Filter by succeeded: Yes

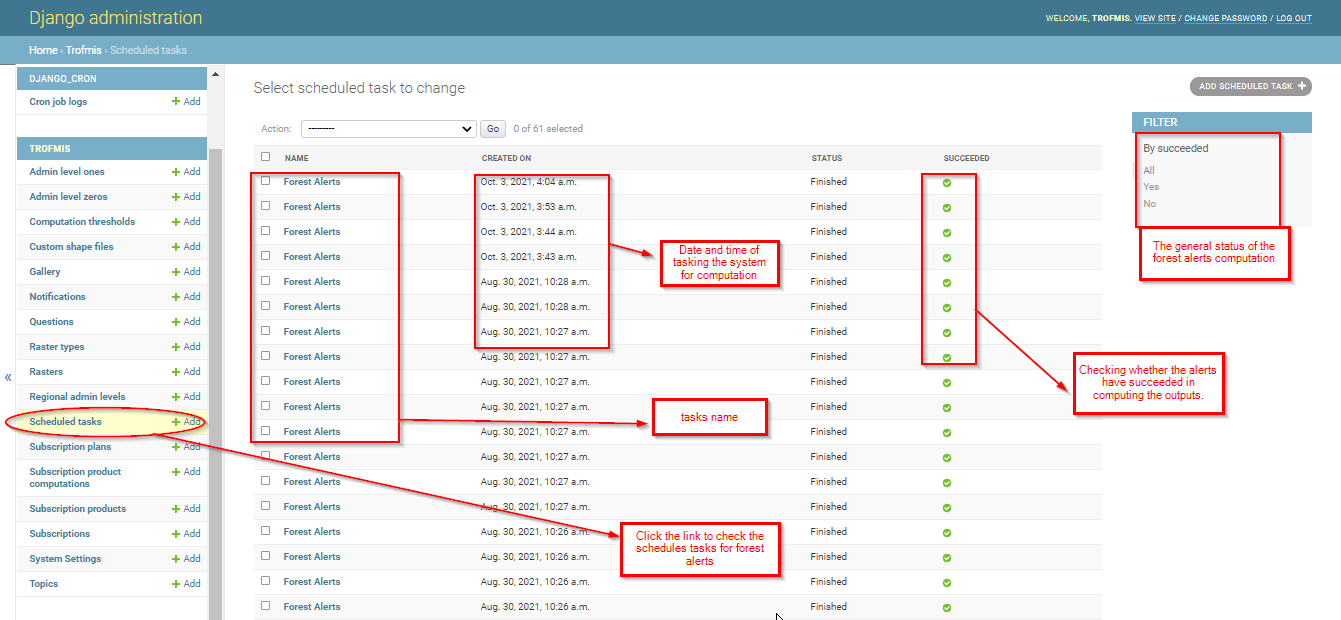click(1151, 187)
